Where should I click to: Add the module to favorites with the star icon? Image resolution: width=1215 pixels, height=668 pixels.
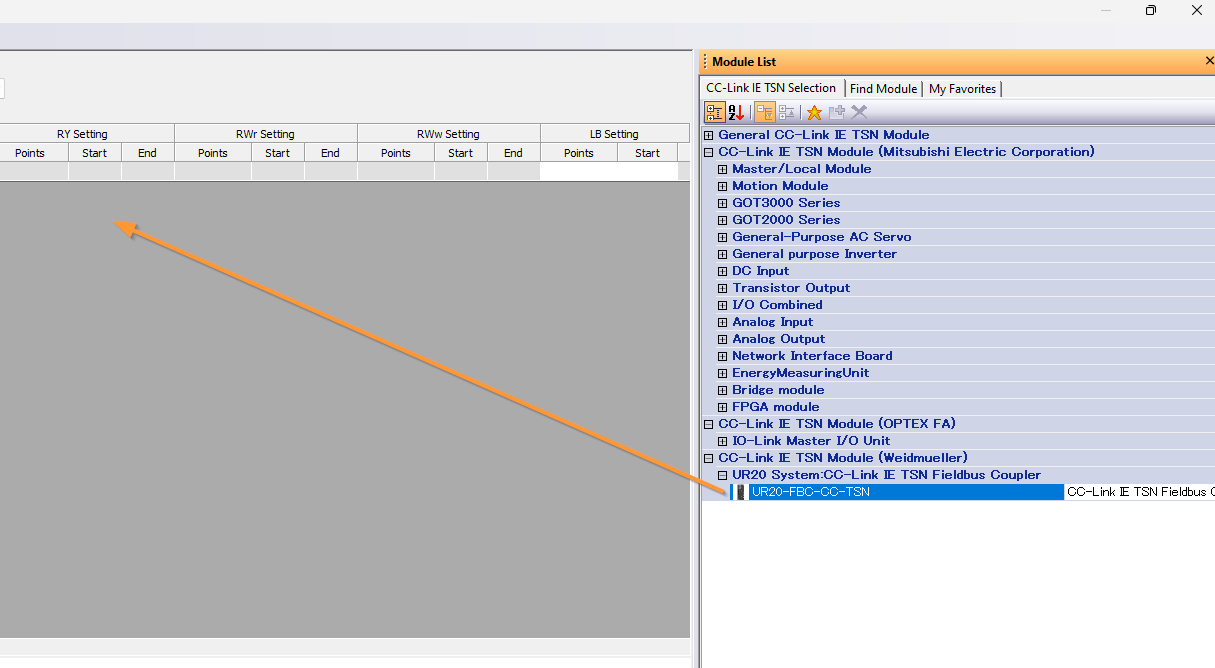(x=814, y=112)
